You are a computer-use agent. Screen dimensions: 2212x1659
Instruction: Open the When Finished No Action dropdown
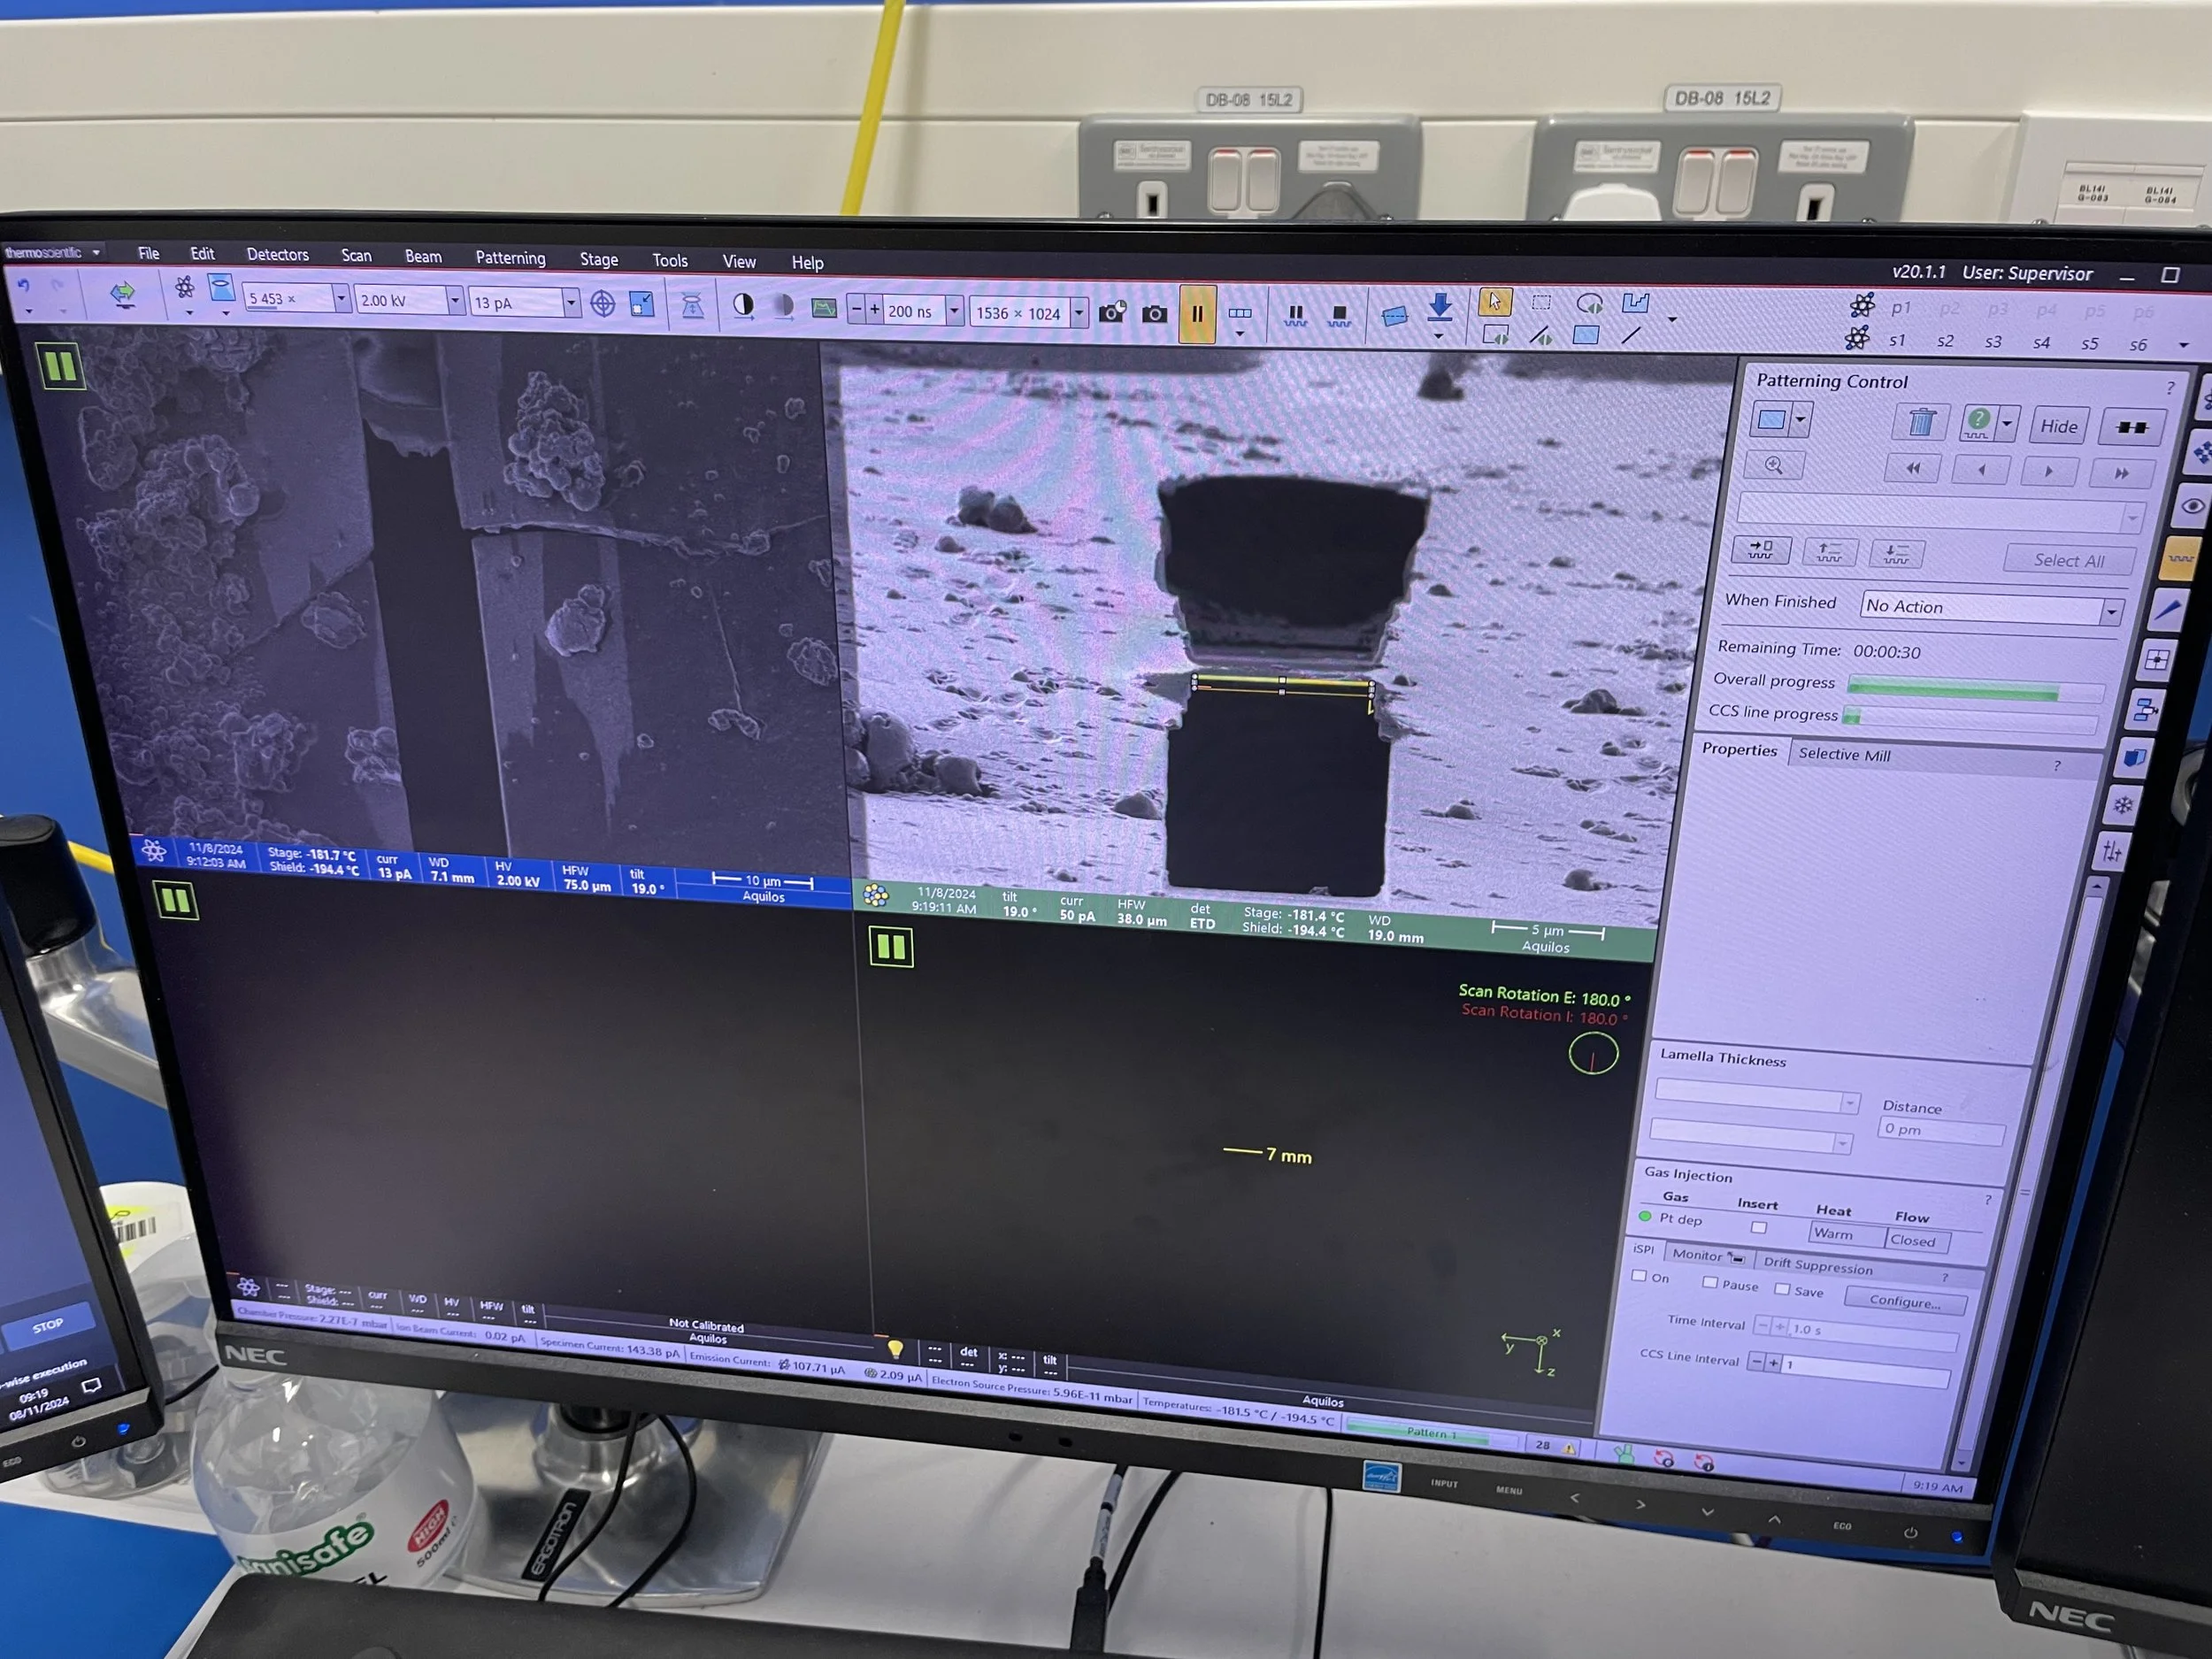2111,611
